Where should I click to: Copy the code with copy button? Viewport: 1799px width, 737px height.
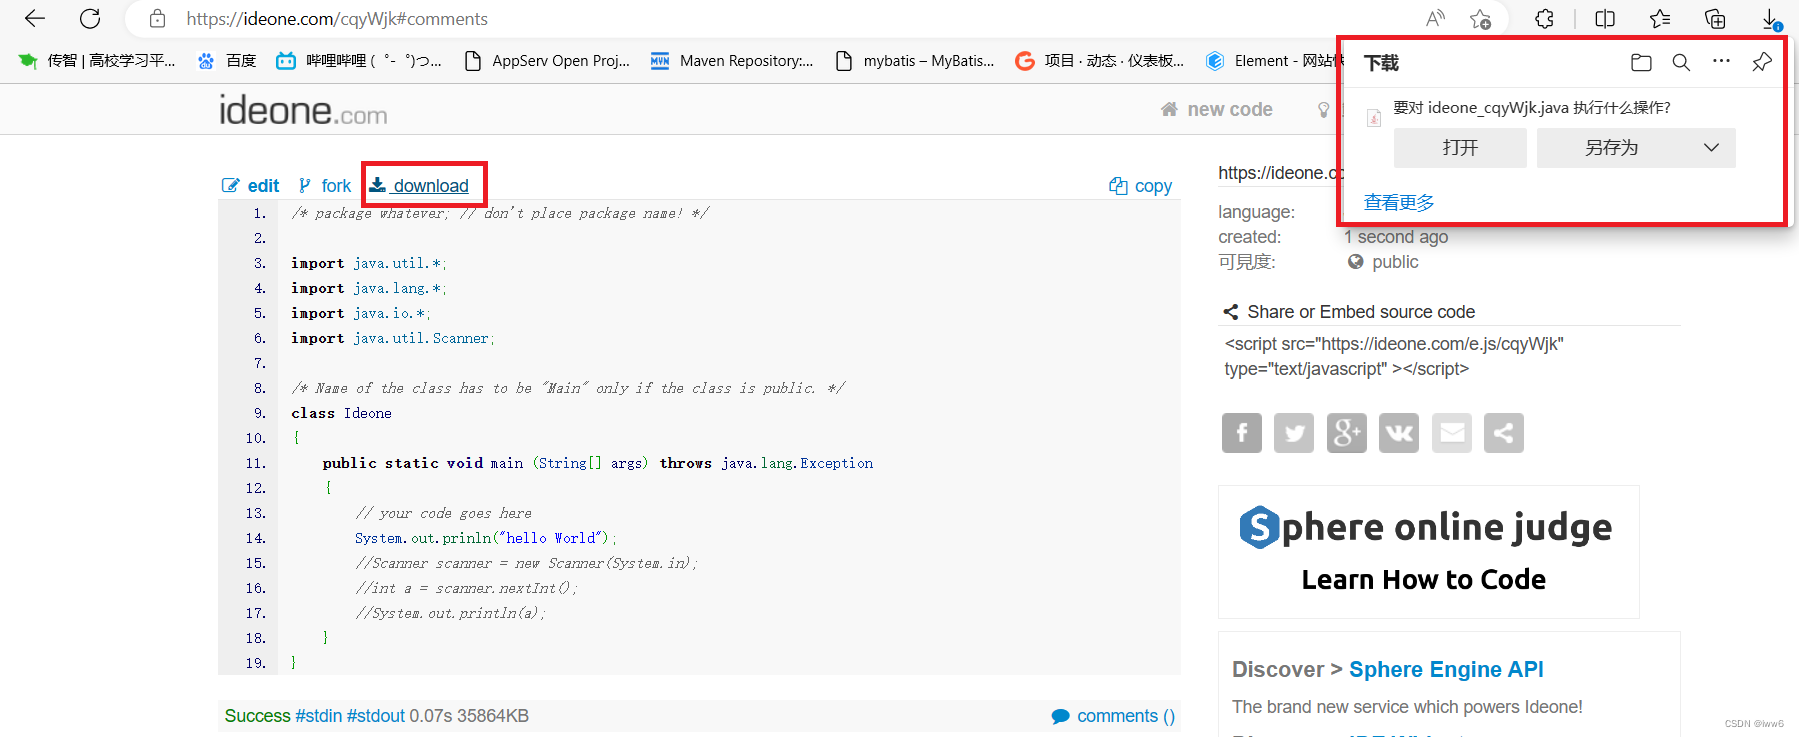[1140, 186]
